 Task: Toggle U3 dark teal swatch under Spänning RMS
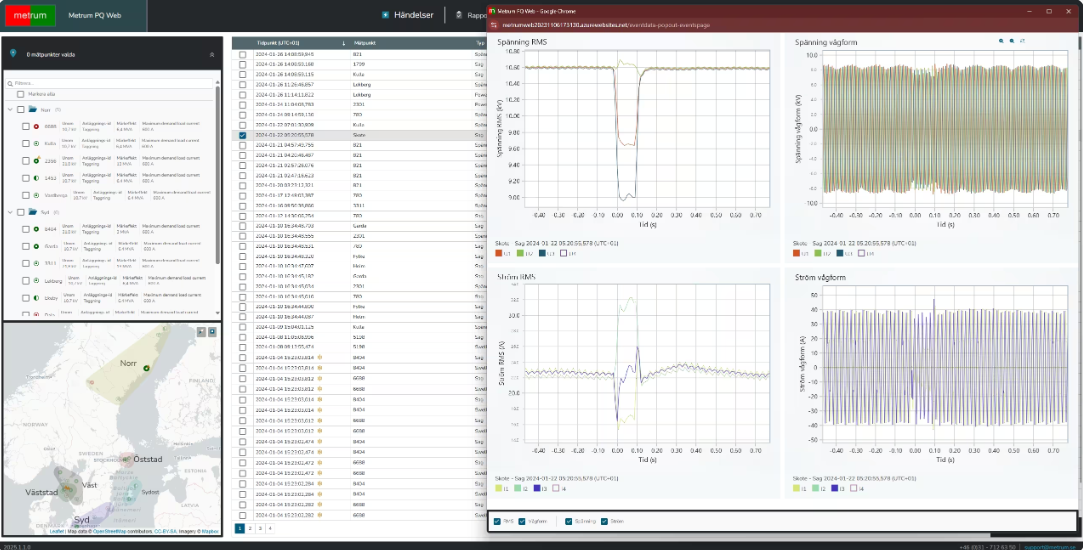pos(543,254)
